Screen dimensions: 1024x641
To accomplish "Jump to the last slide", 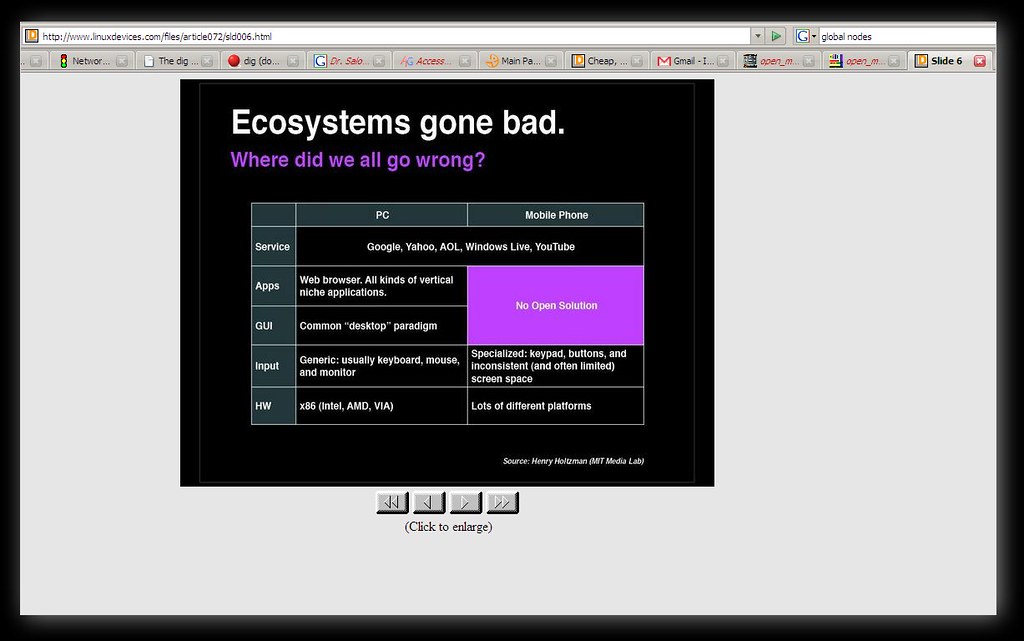I will click(502, 502).
